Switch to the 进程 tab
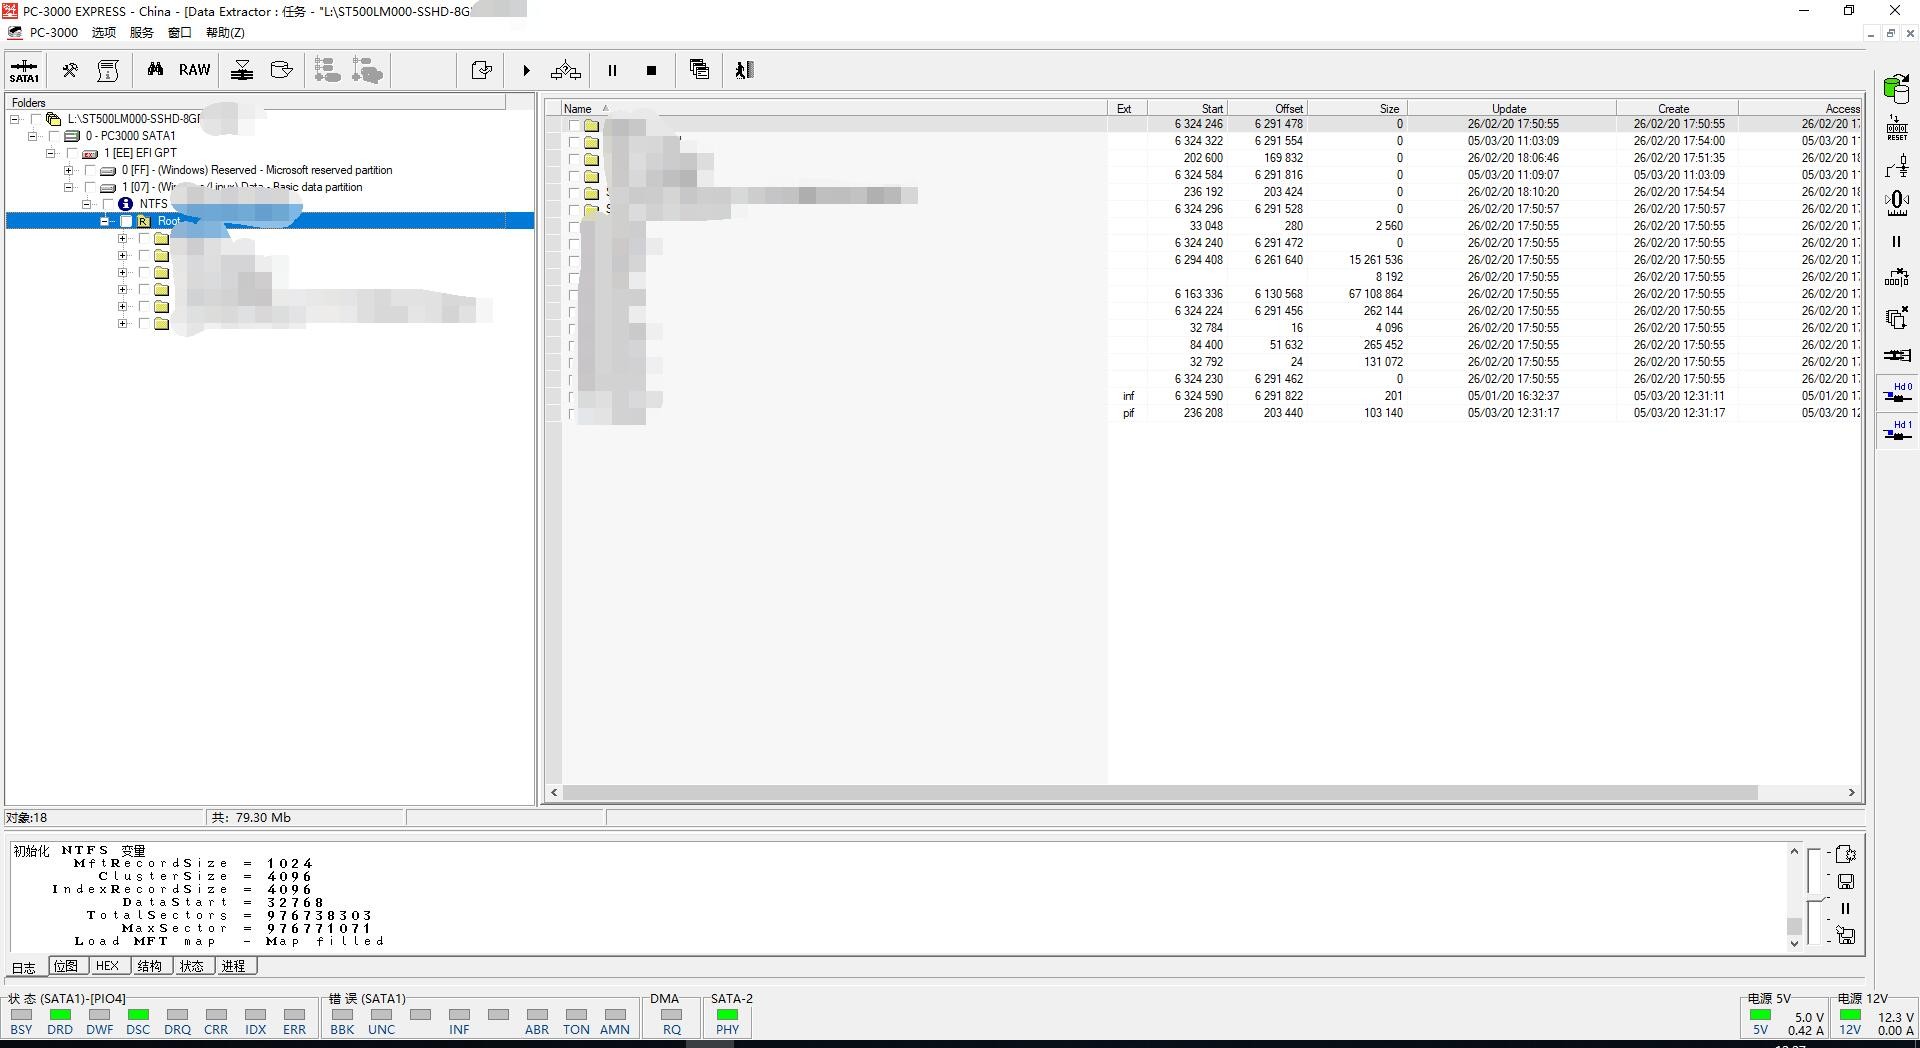The image size is (1920, 1048). pos(234,966)
